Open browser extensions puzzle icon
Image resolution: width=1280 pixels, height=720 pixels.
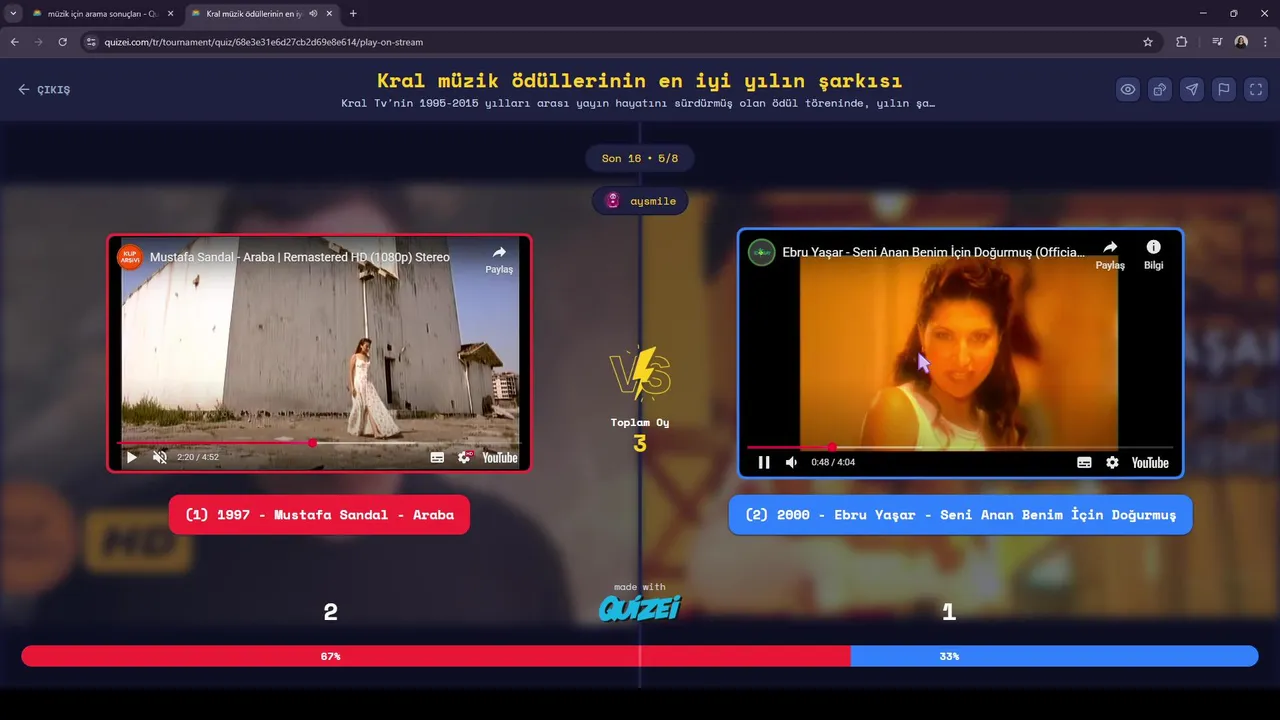click(1182, 42)
